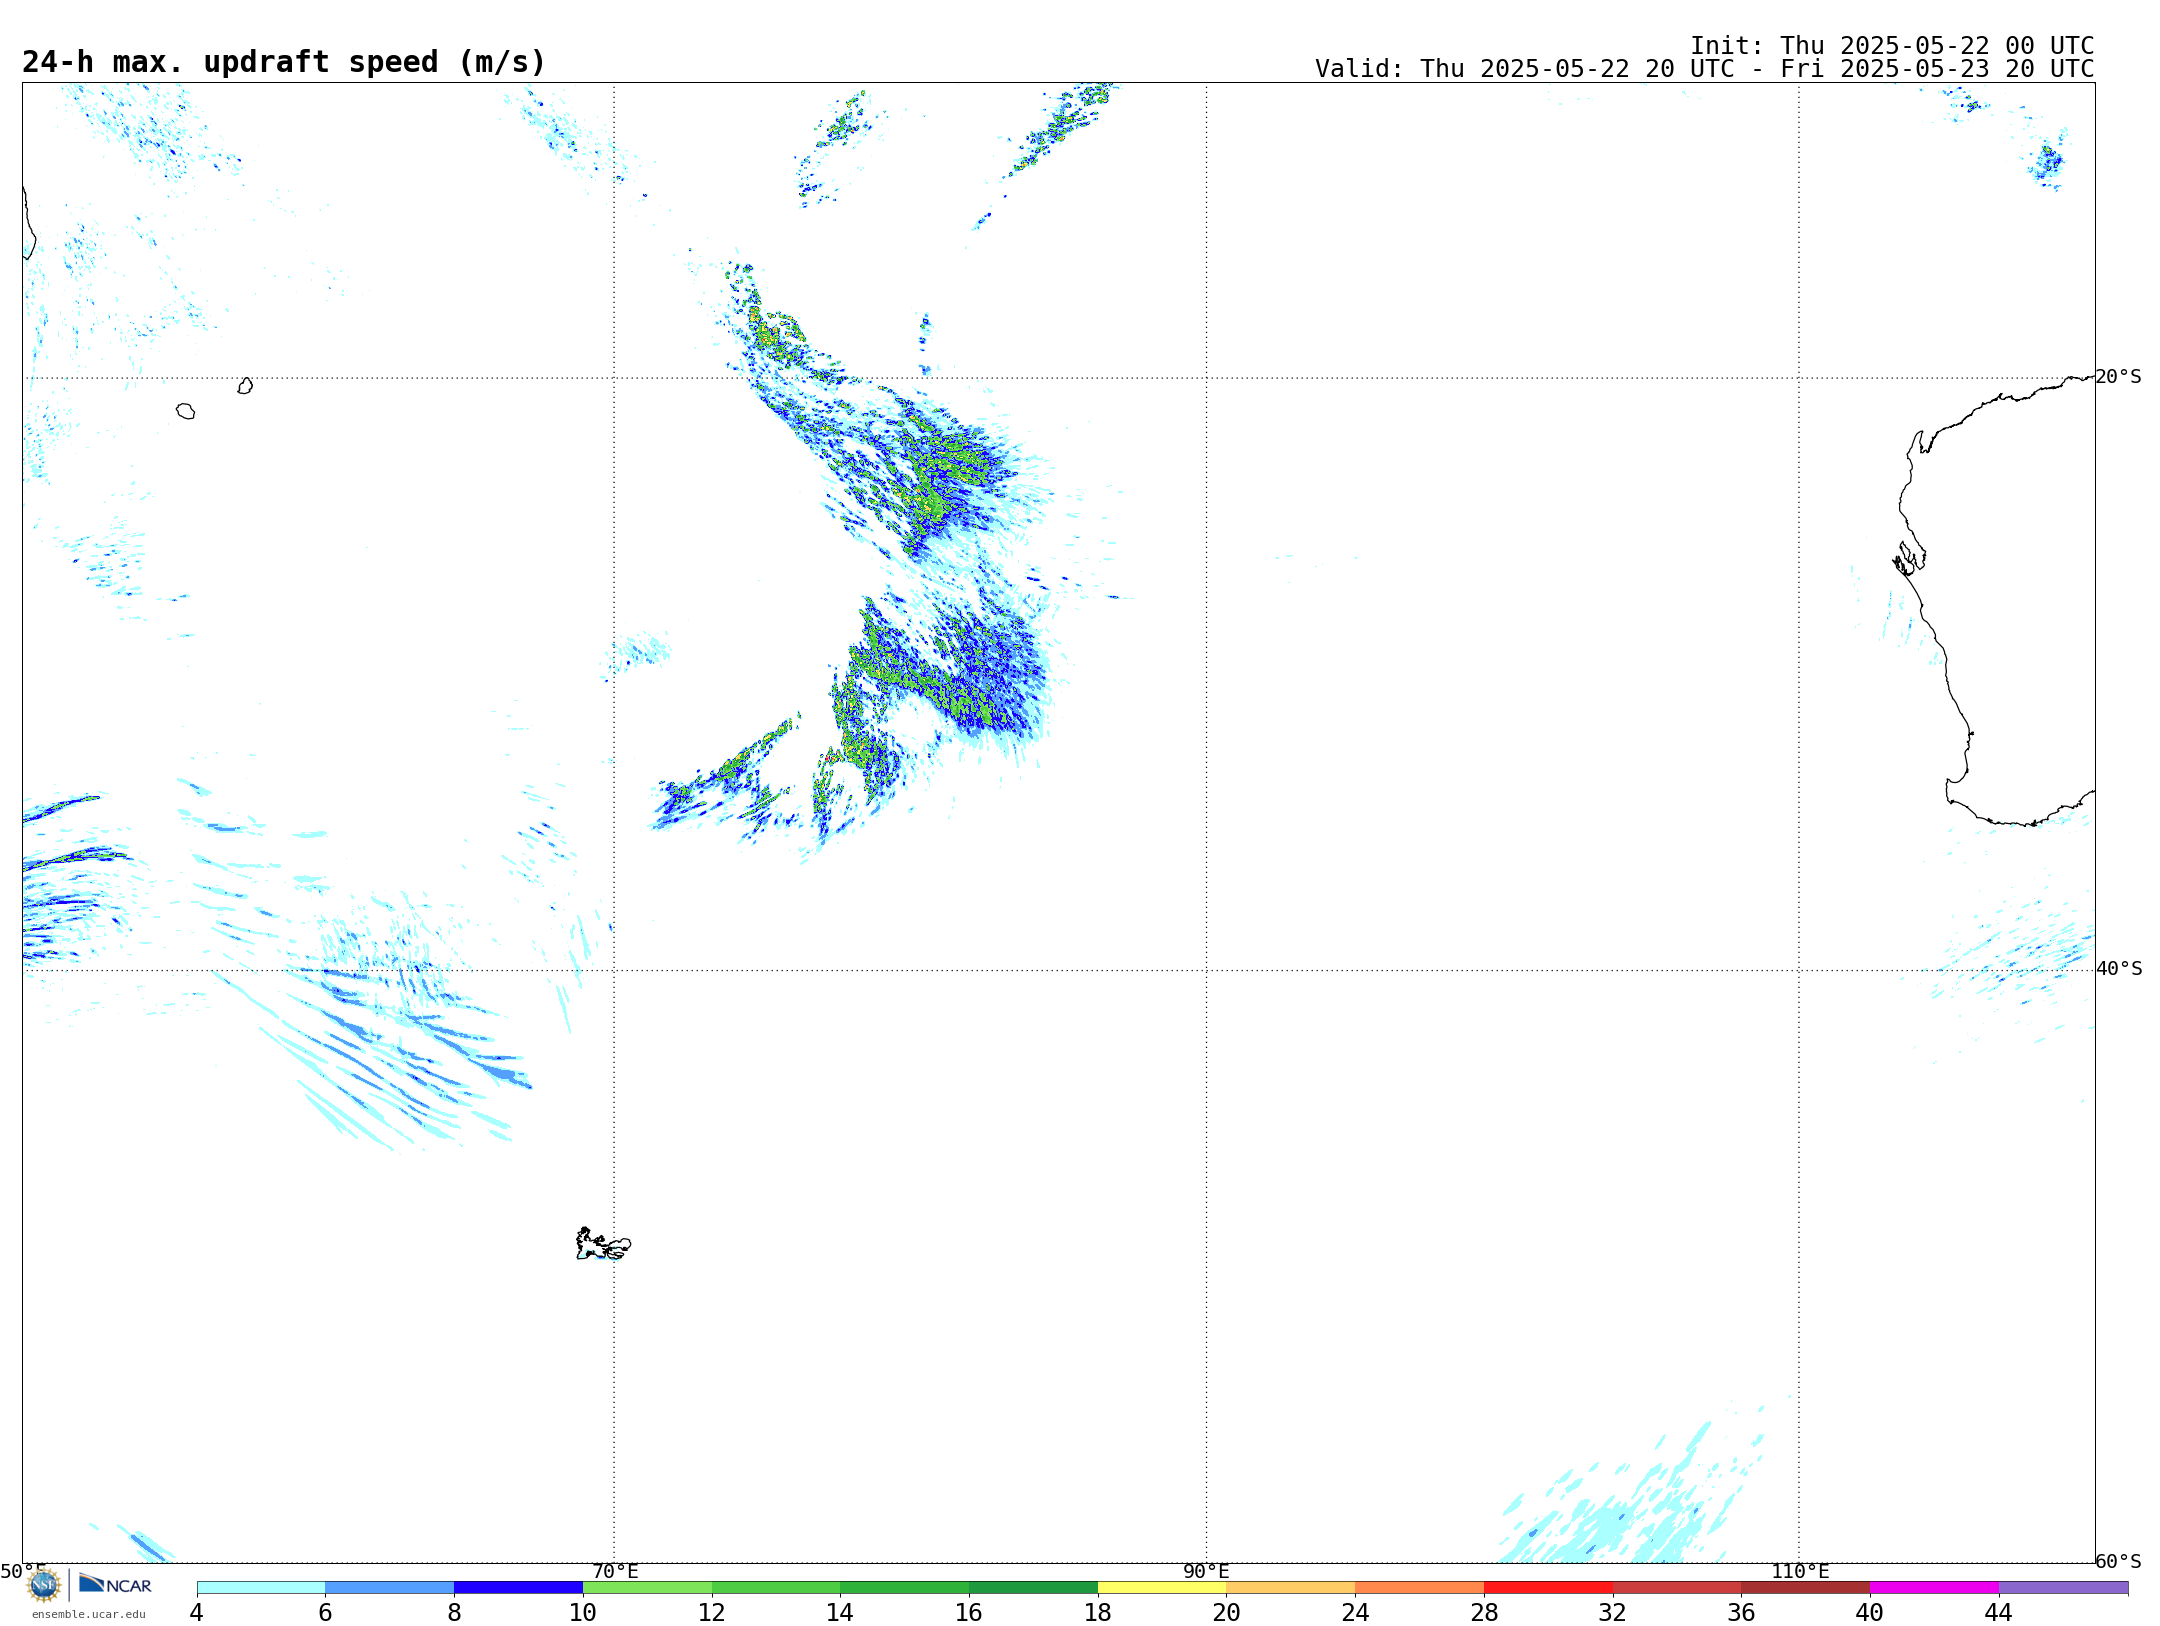The image size is (2160, 1626).
Task: Click the 60°S latitude label
Action: [x=2118, y=1561]
